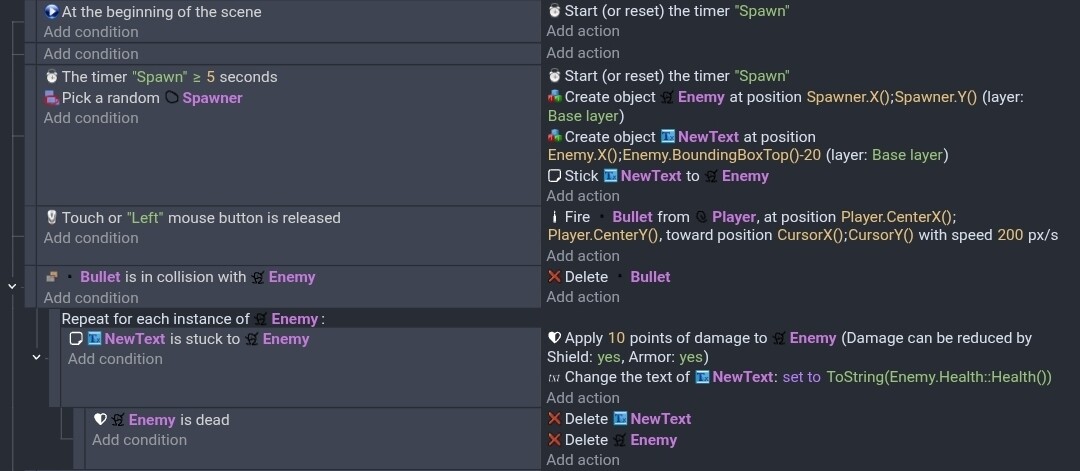Add condition under Enemy is dead
The width and height of the screenshot is (1080, 471).
click(139, 440)
